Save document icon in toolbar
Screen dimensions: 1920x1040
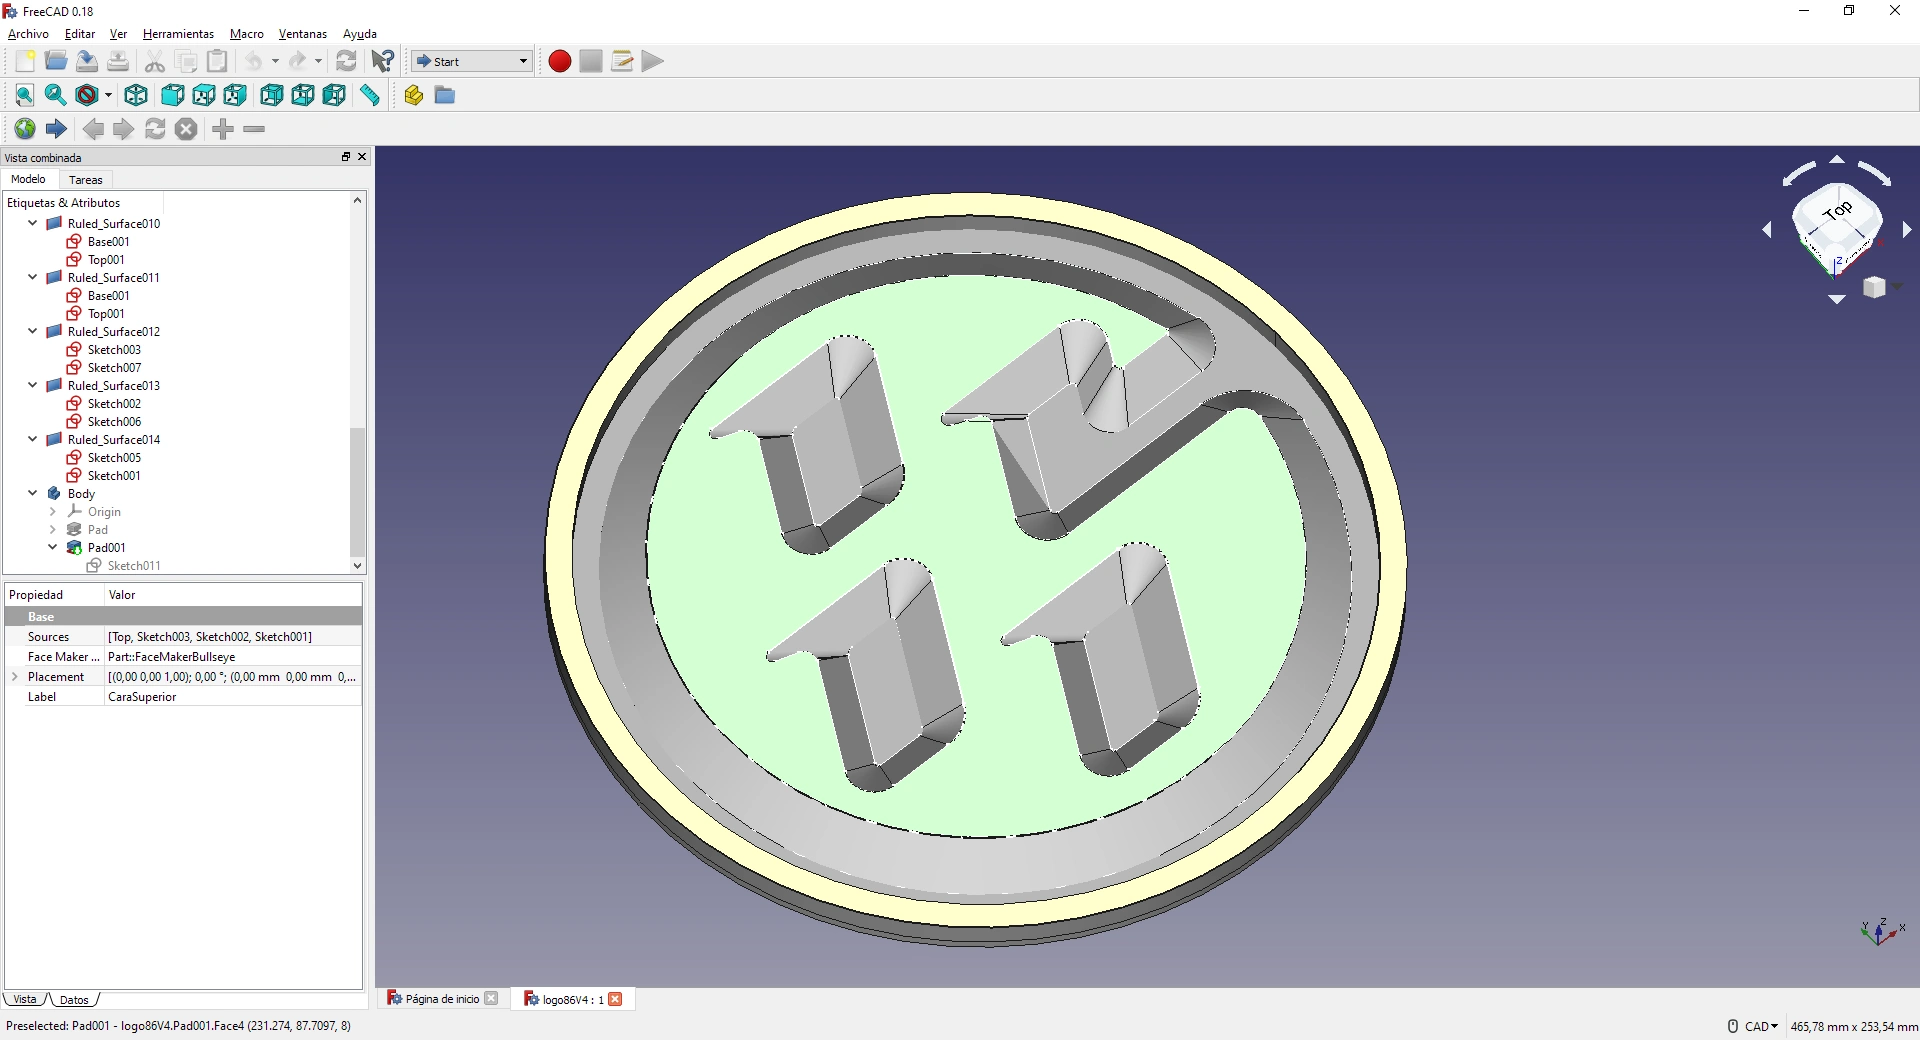coord(87,61)
